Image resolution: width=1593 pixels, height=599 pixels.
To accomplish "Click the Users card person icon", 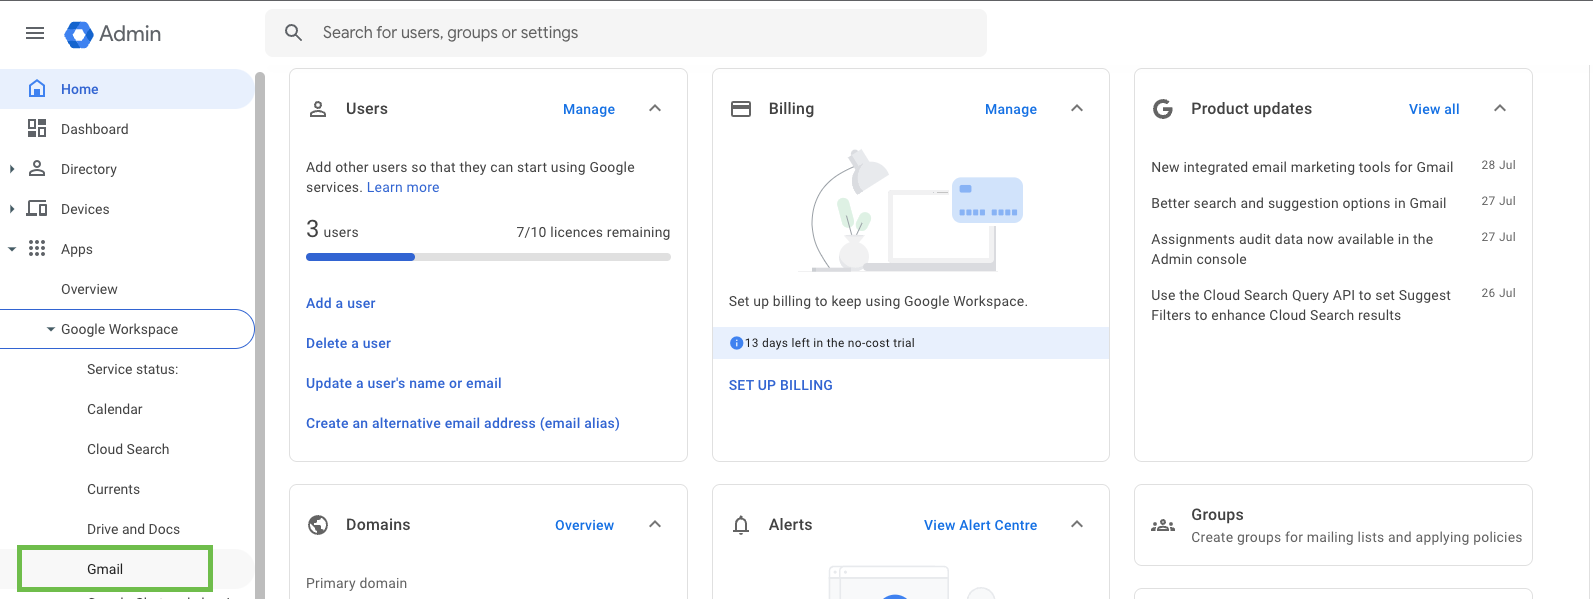I will [x=318, y=109].
